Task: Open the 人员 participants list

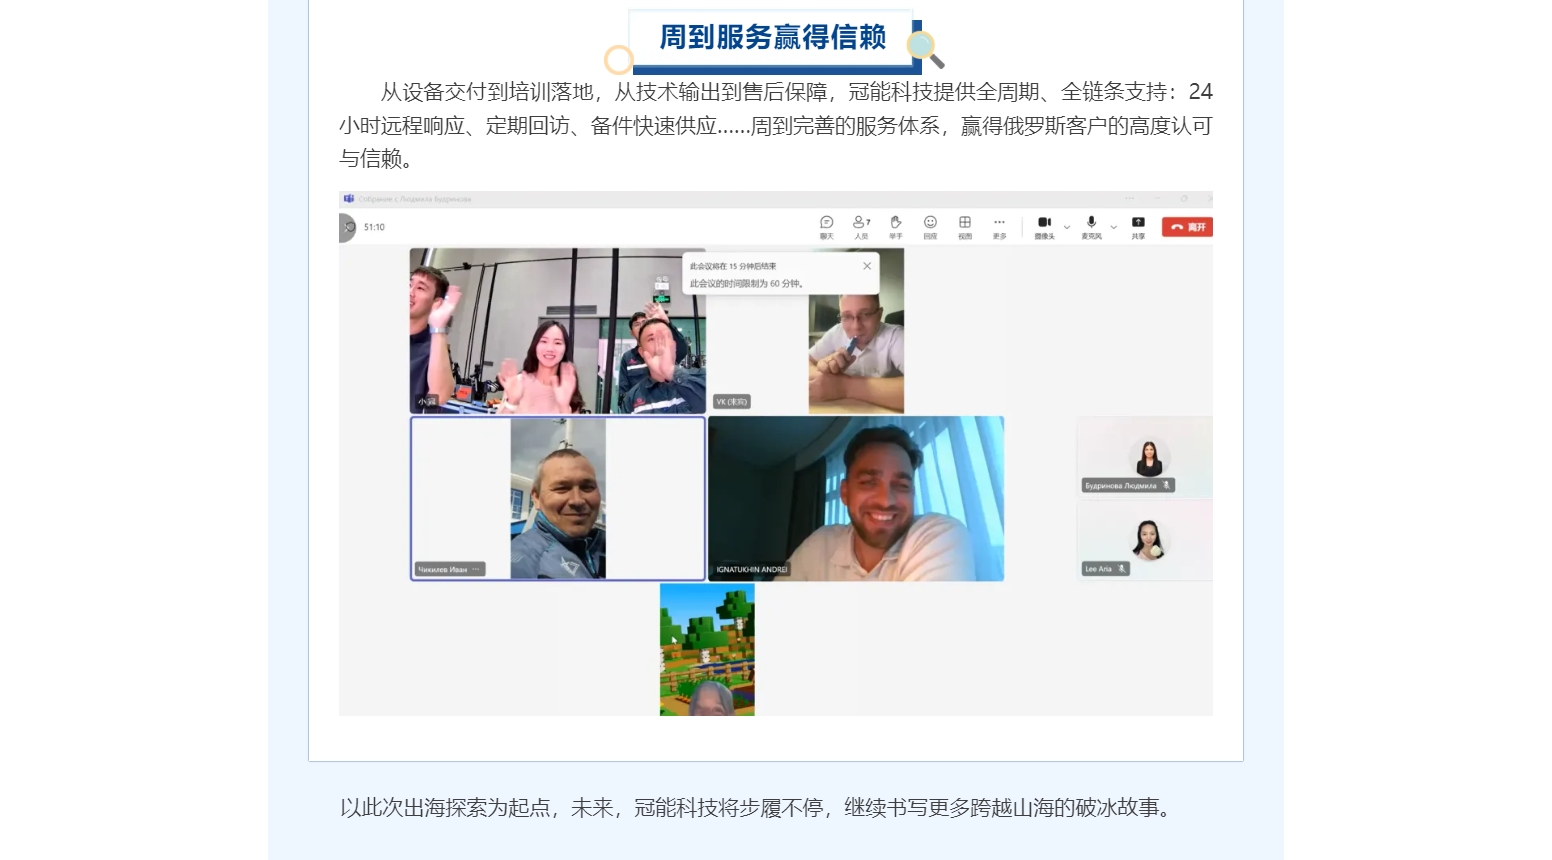Action: [858, 222]
